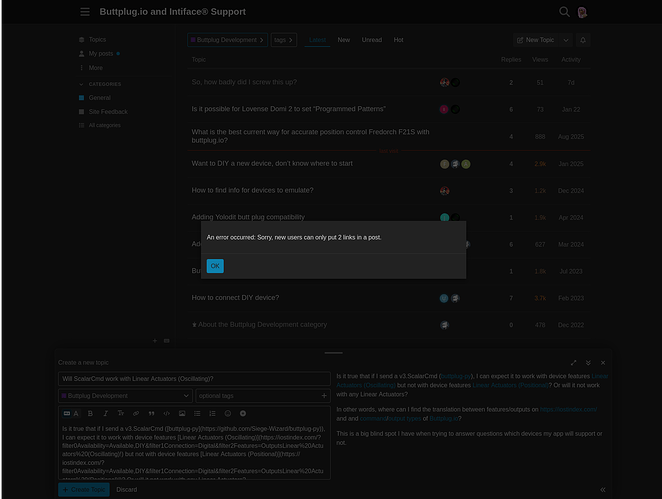Click OK in the error dialog

[215, 266]
